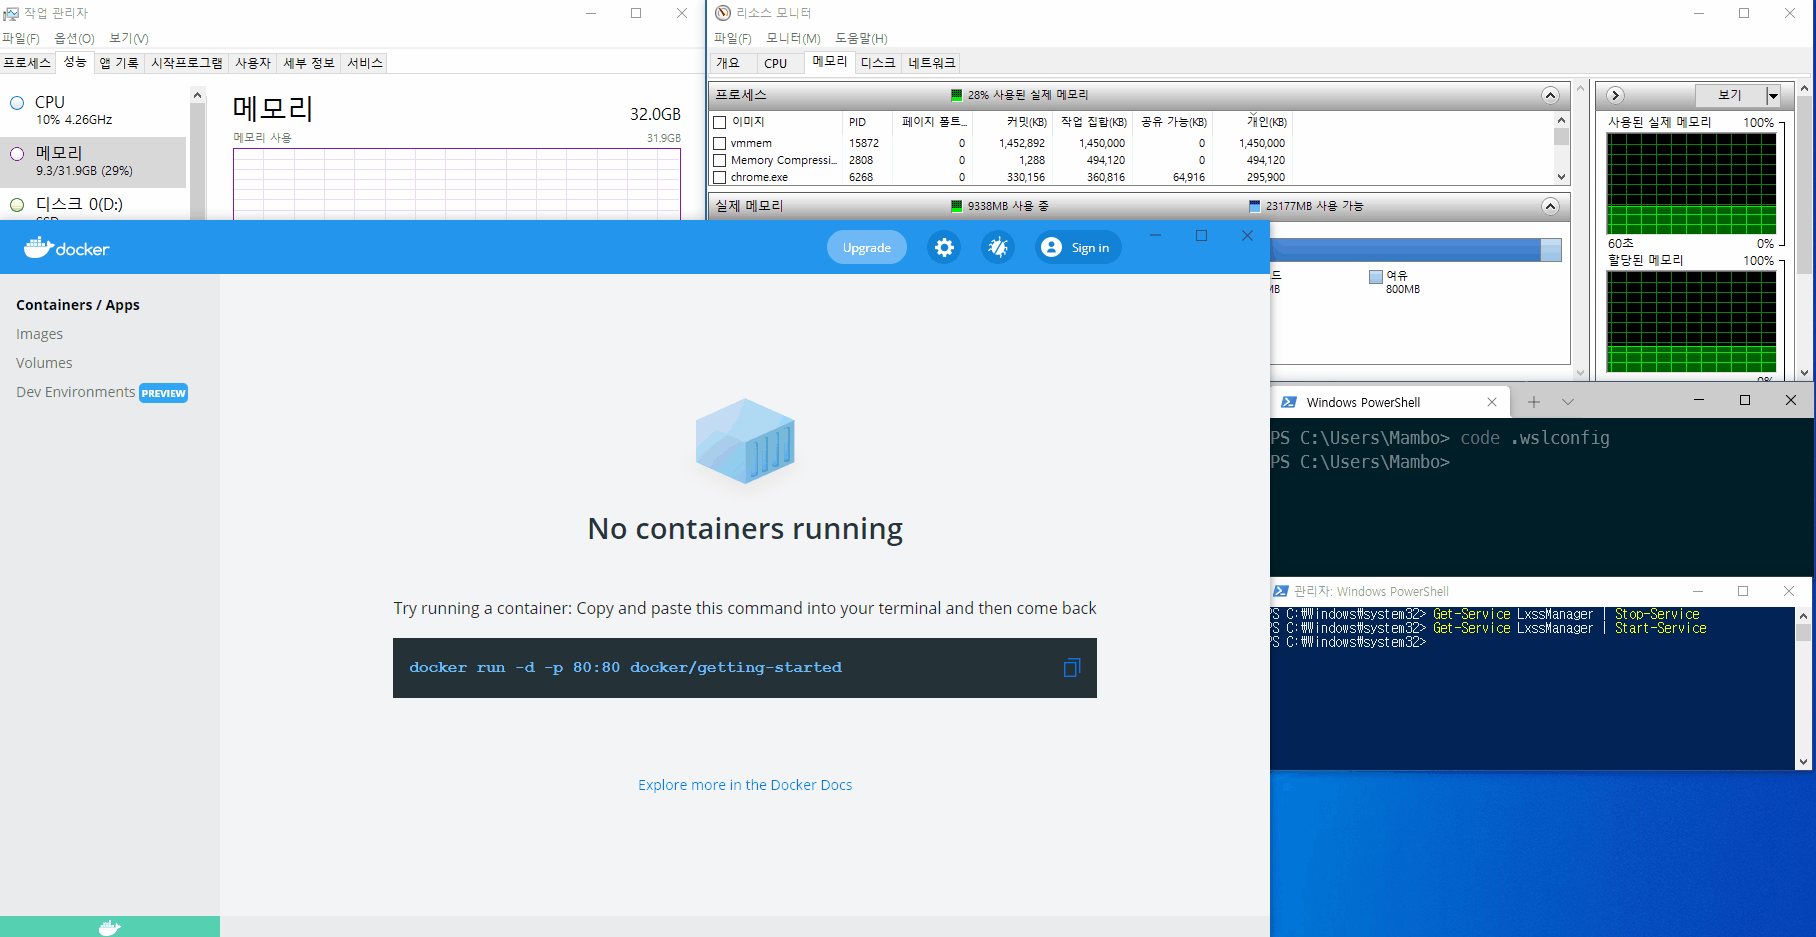Viewport: 1816px width, 937px height.
Task: Copy the docker run command
Action: pyautogui.click(x=1071, y=668)
